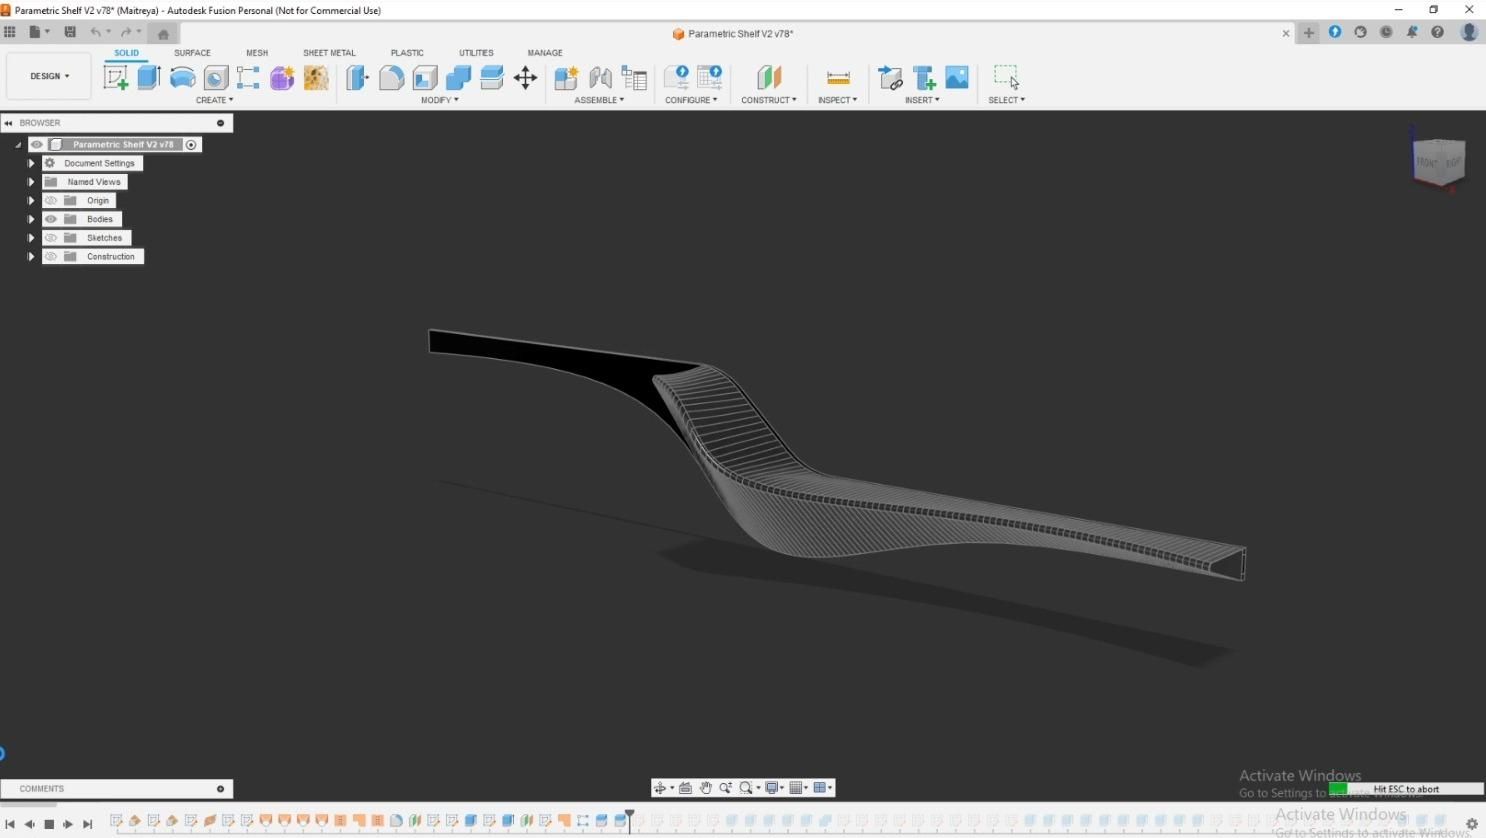Click the Joint tool icon
This screenshot has width=1486, height=838.
coord(600,78)
